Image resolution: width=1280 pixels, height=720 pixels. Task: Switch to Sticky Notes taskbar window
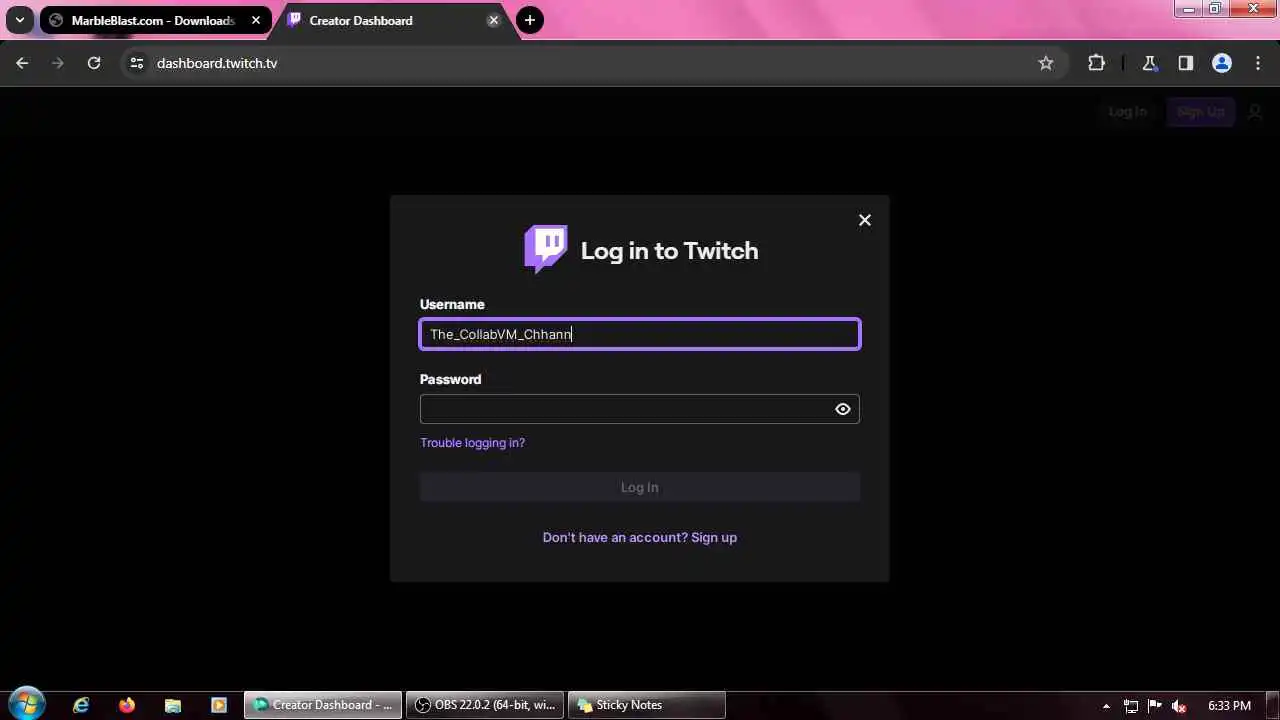tap(647, 705)
